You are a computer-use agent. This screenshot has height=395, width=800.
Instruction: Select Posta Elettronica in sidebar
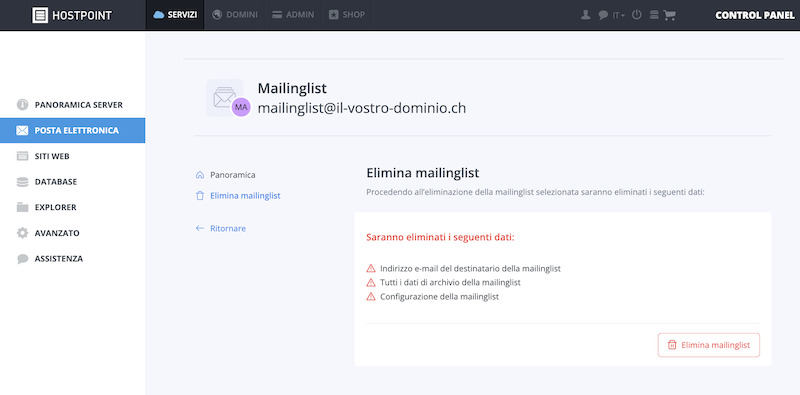(x=72, y=130)
